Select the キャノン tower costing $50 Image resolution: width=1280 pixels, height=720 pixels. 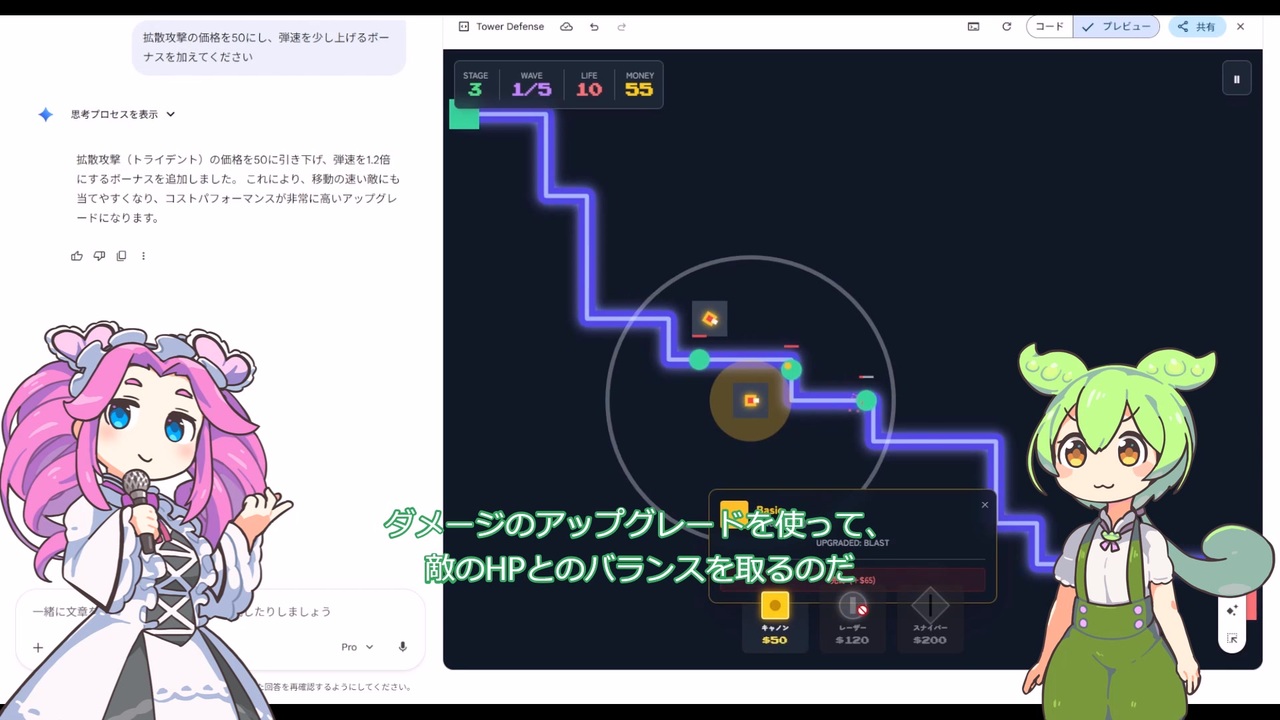coord(775,620)
